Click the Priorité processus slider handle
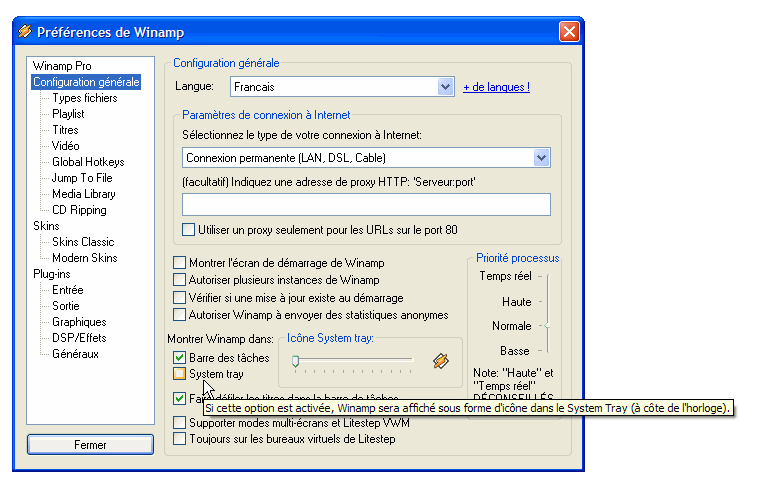This screenshot has height=488, width=758. click(547, 326)
